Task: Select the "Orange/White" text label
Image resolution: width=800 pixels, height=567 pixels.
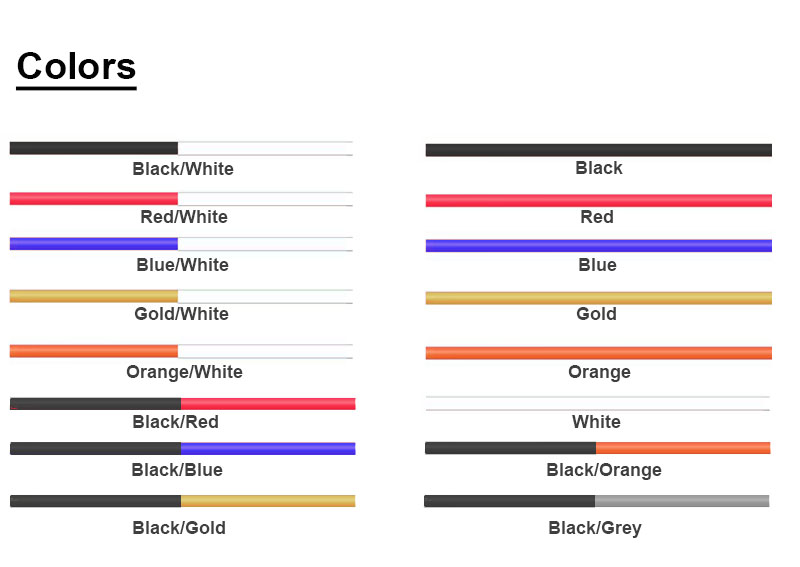Action: click(184, 372)
